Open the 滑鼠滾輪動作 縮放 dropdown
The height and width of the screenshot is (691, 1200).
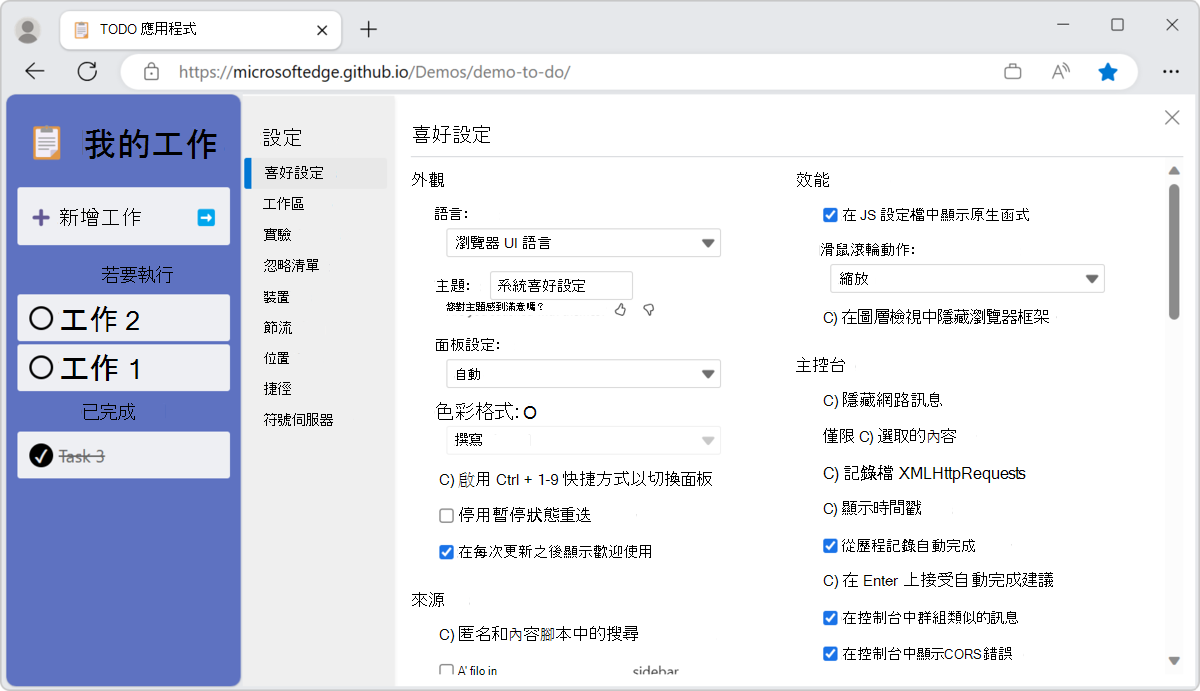pyautogui.click(x=967, y=279)
